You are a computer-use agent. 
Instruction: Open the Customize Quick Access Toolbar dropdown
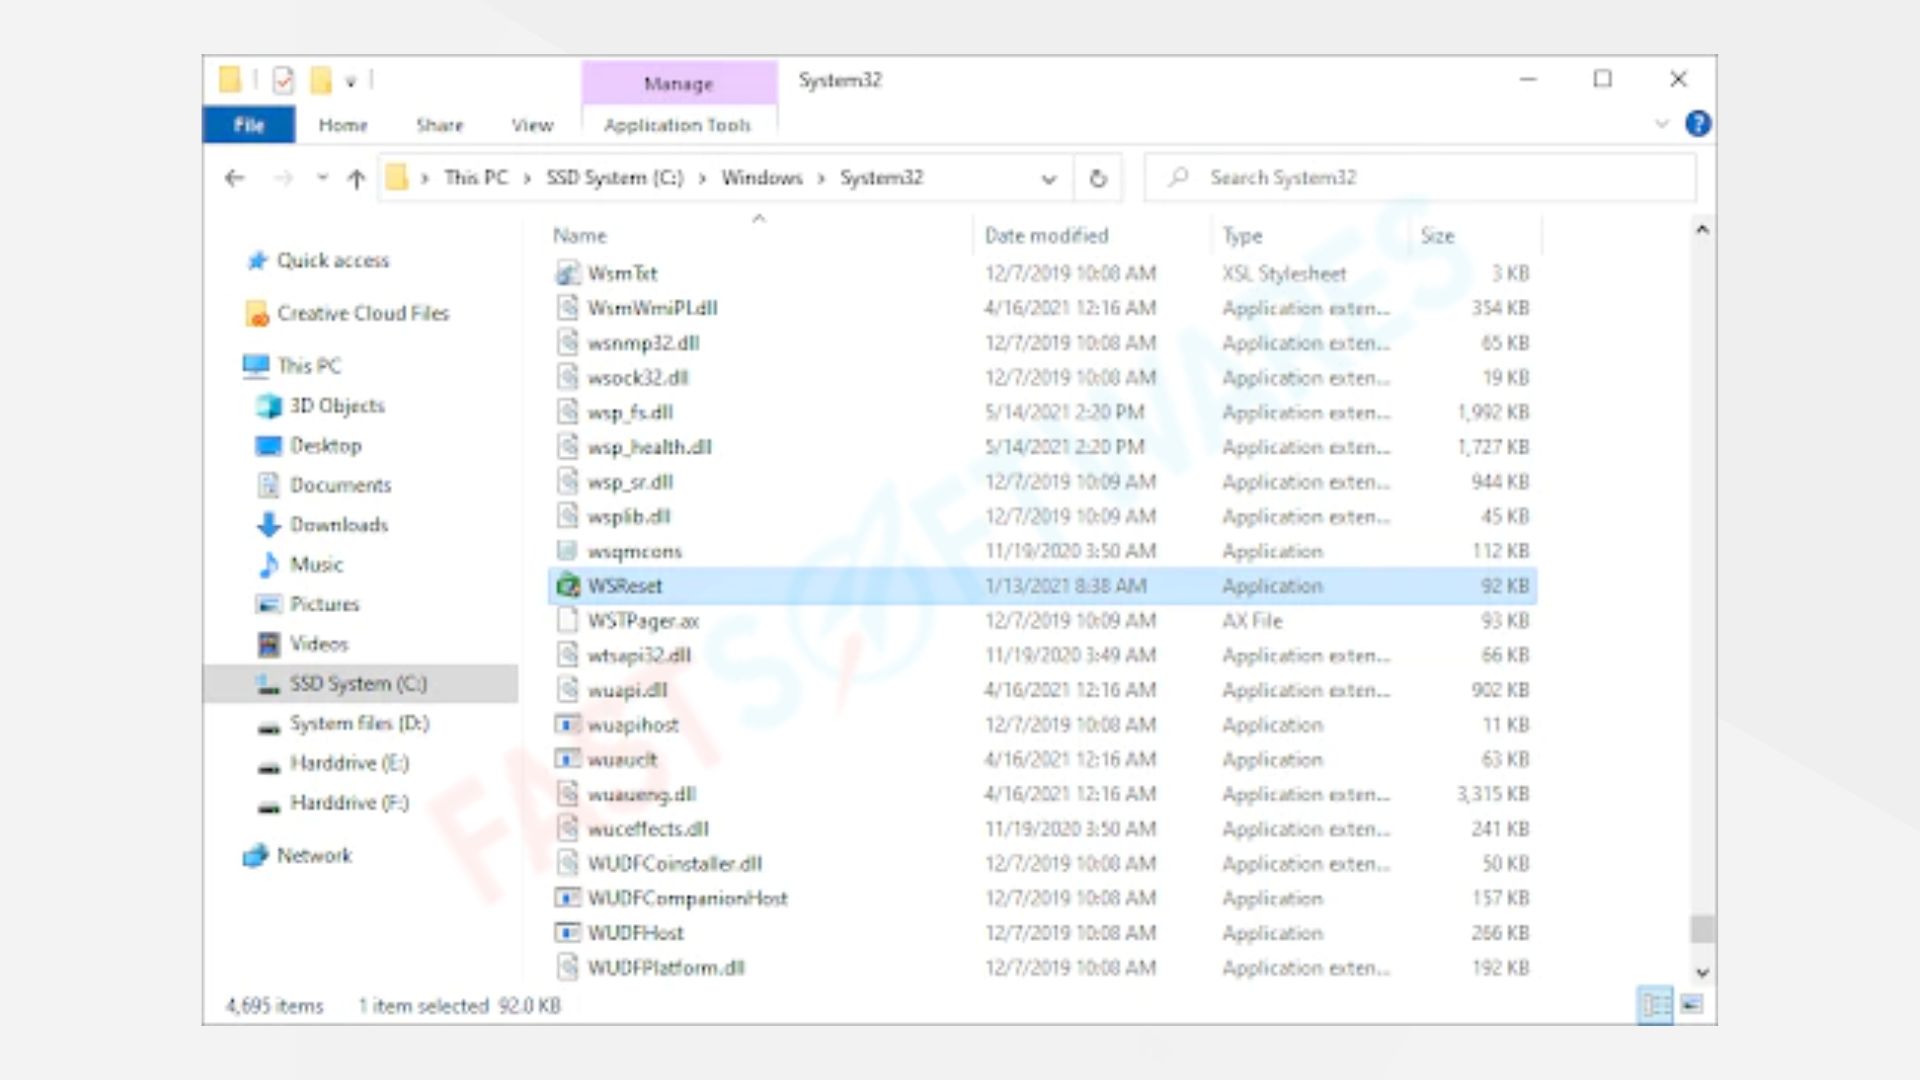tap(351, 81)
